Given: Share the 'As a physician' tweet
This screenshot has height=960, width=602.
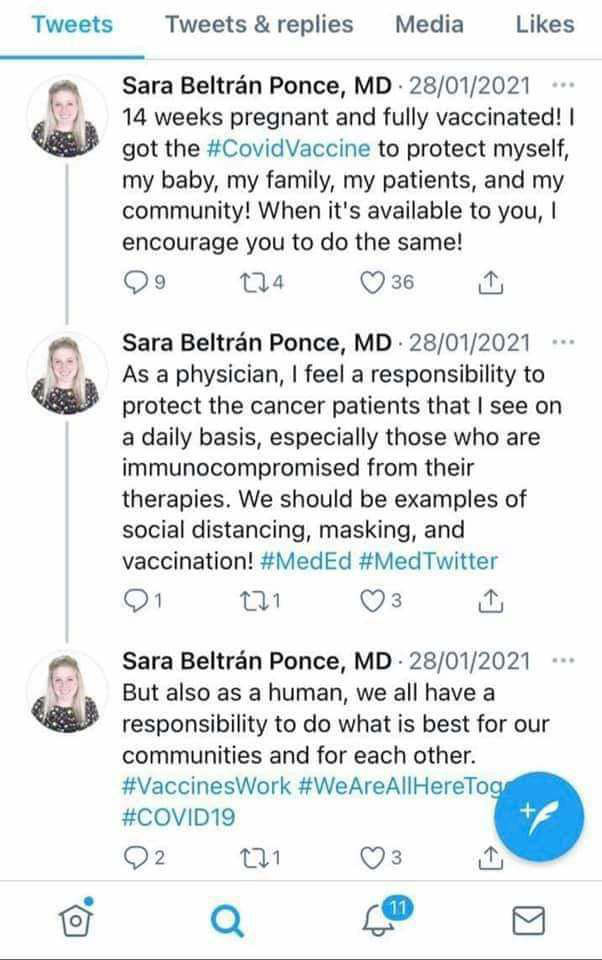Looking at the screenshot, I should (489, 601).
